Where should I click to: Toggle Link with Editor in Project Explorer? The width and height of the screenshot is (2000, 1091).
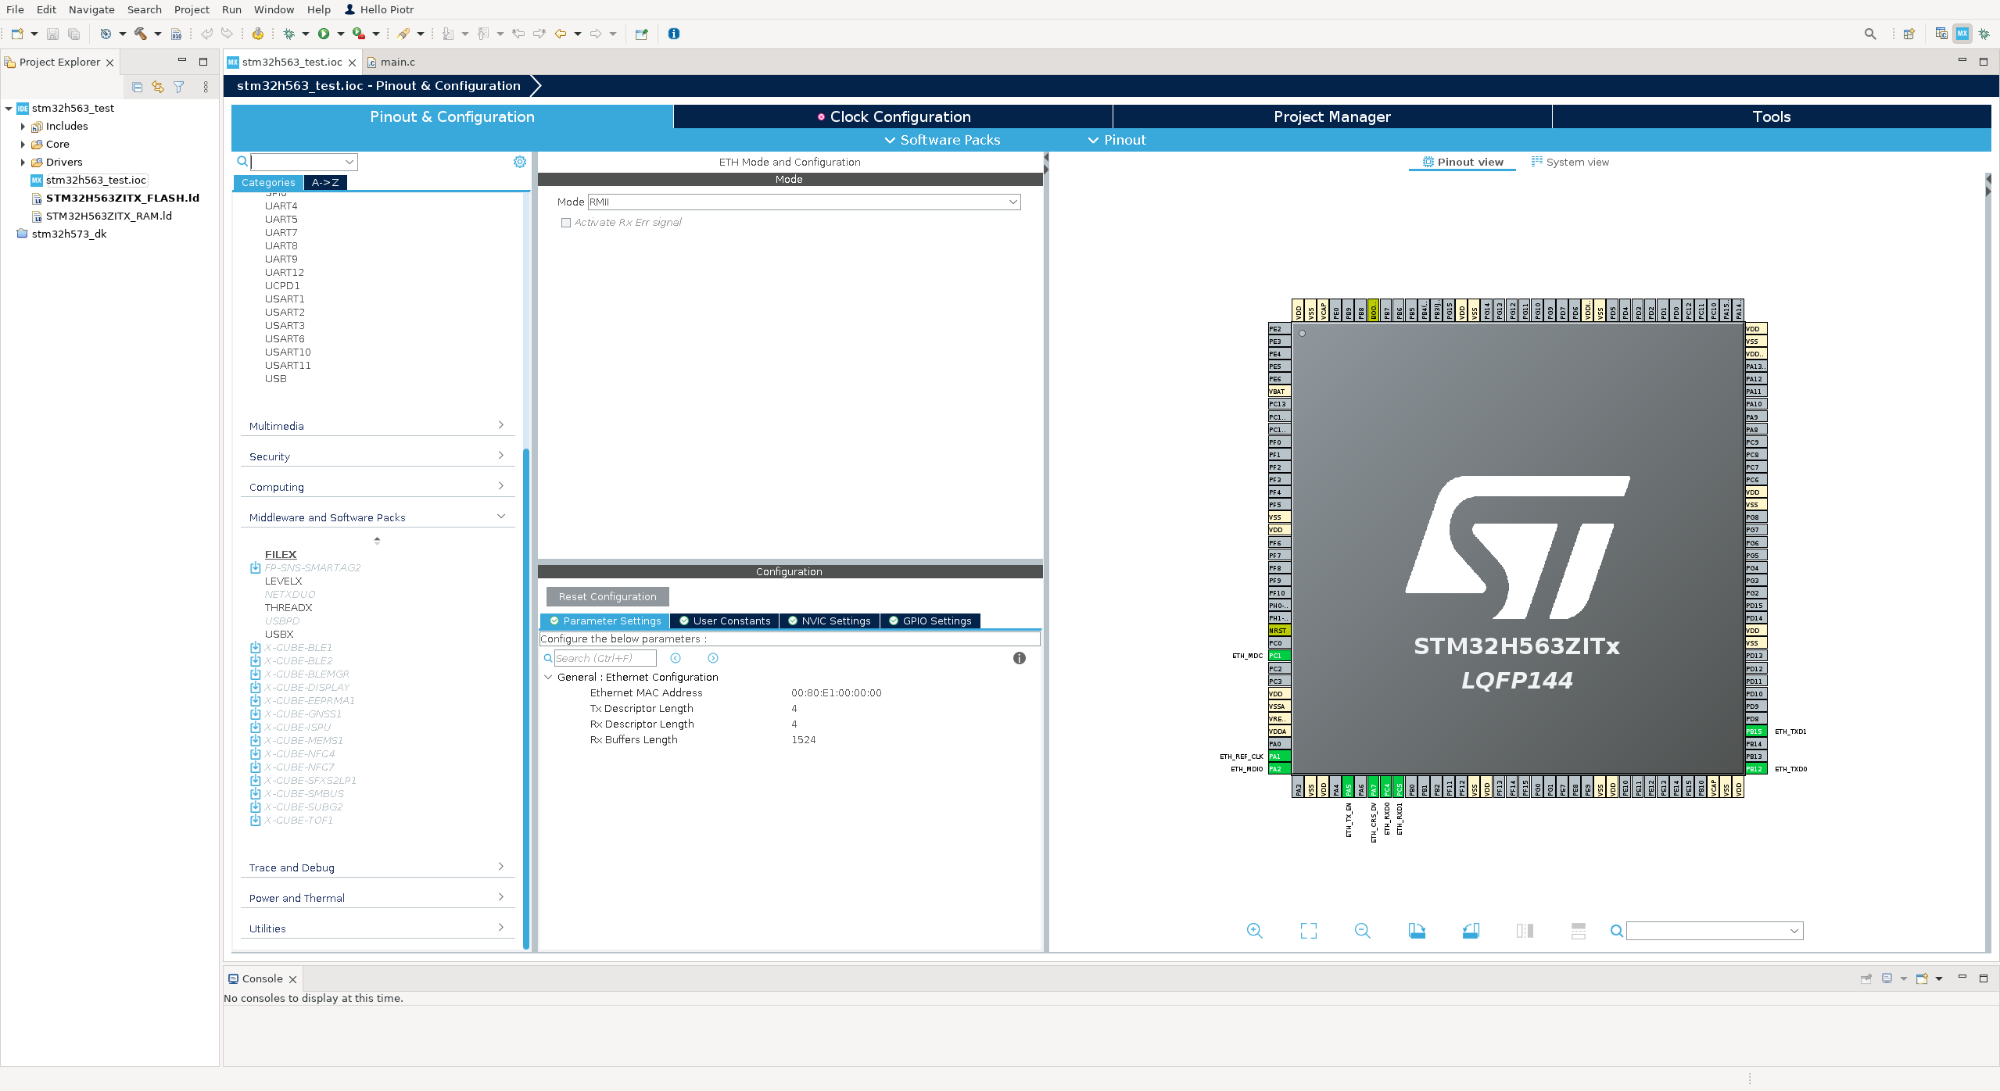click(x=158, y=87)
